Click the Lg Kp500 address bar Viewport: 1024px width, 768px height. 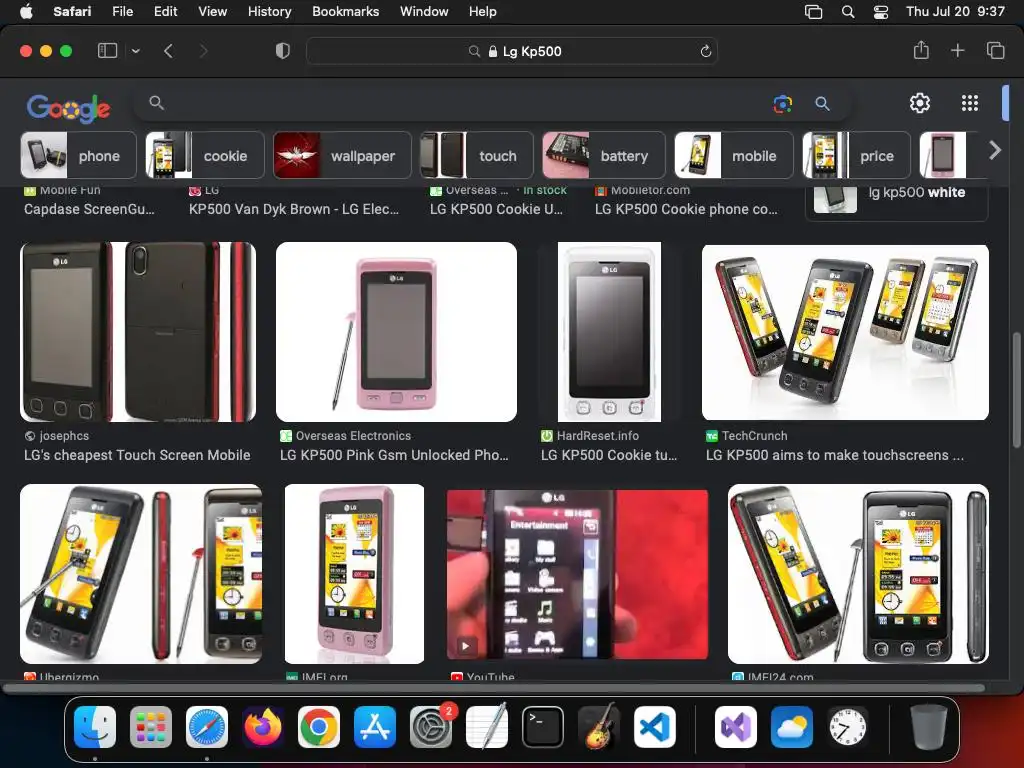(x=512, y=51)
